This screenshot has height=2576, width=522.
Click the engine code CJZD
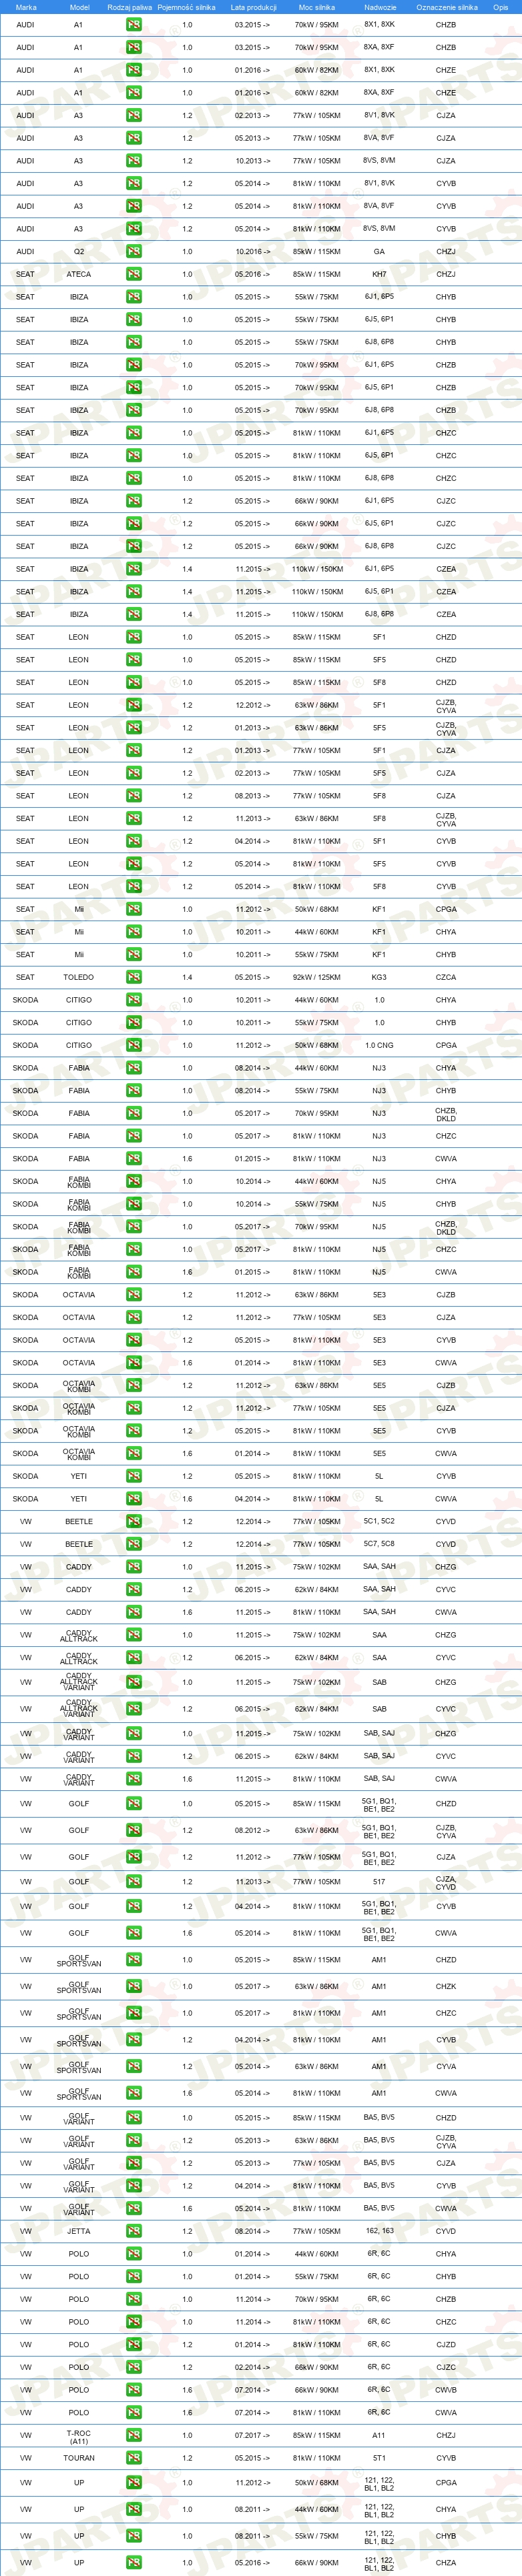[x=446, y=2344]
